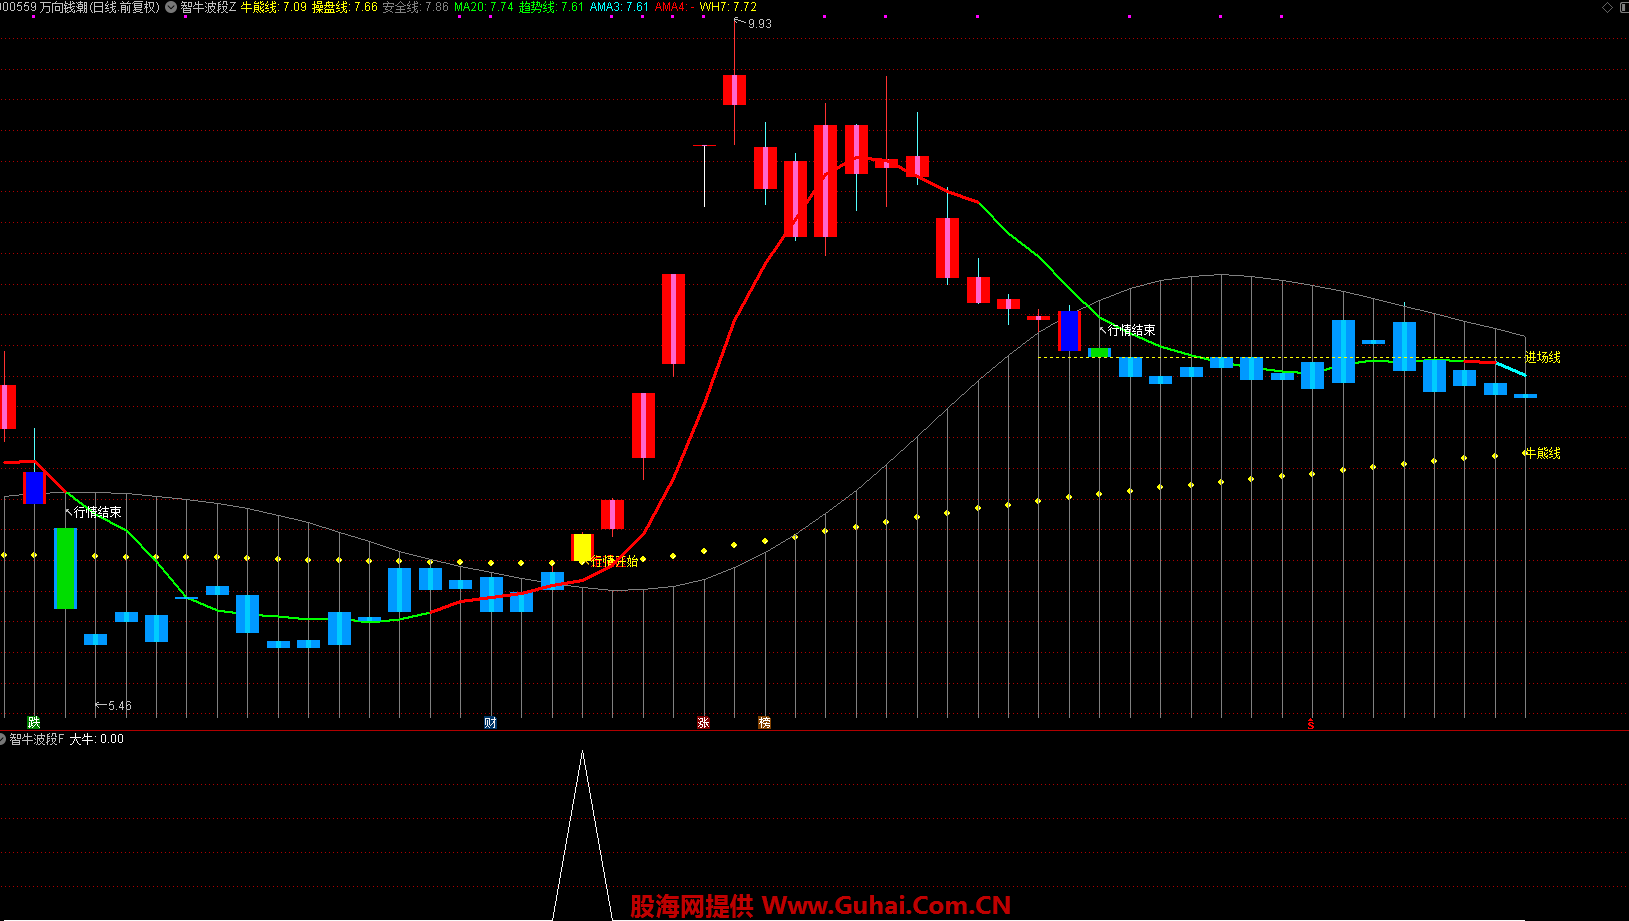This screenshot has height=921, width=1629.
Task: Click the tall green candle on the left
Action: click(x=65, y=568)
